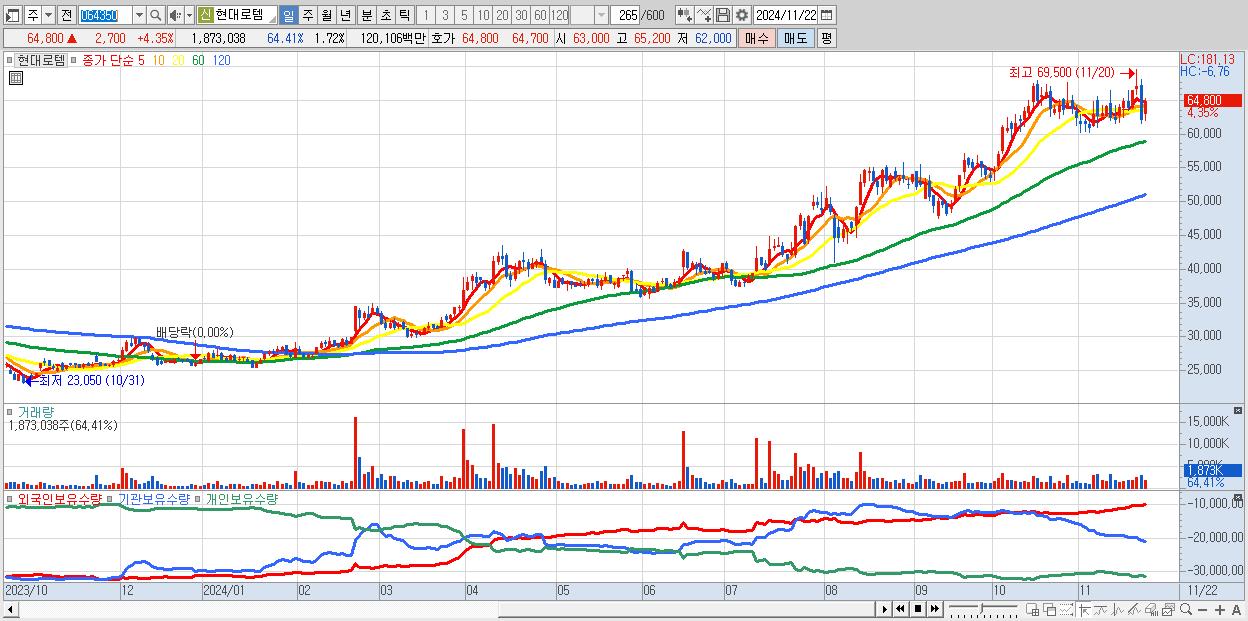Click the 매도 sell button
The image size is (1248, 621).
795,38
